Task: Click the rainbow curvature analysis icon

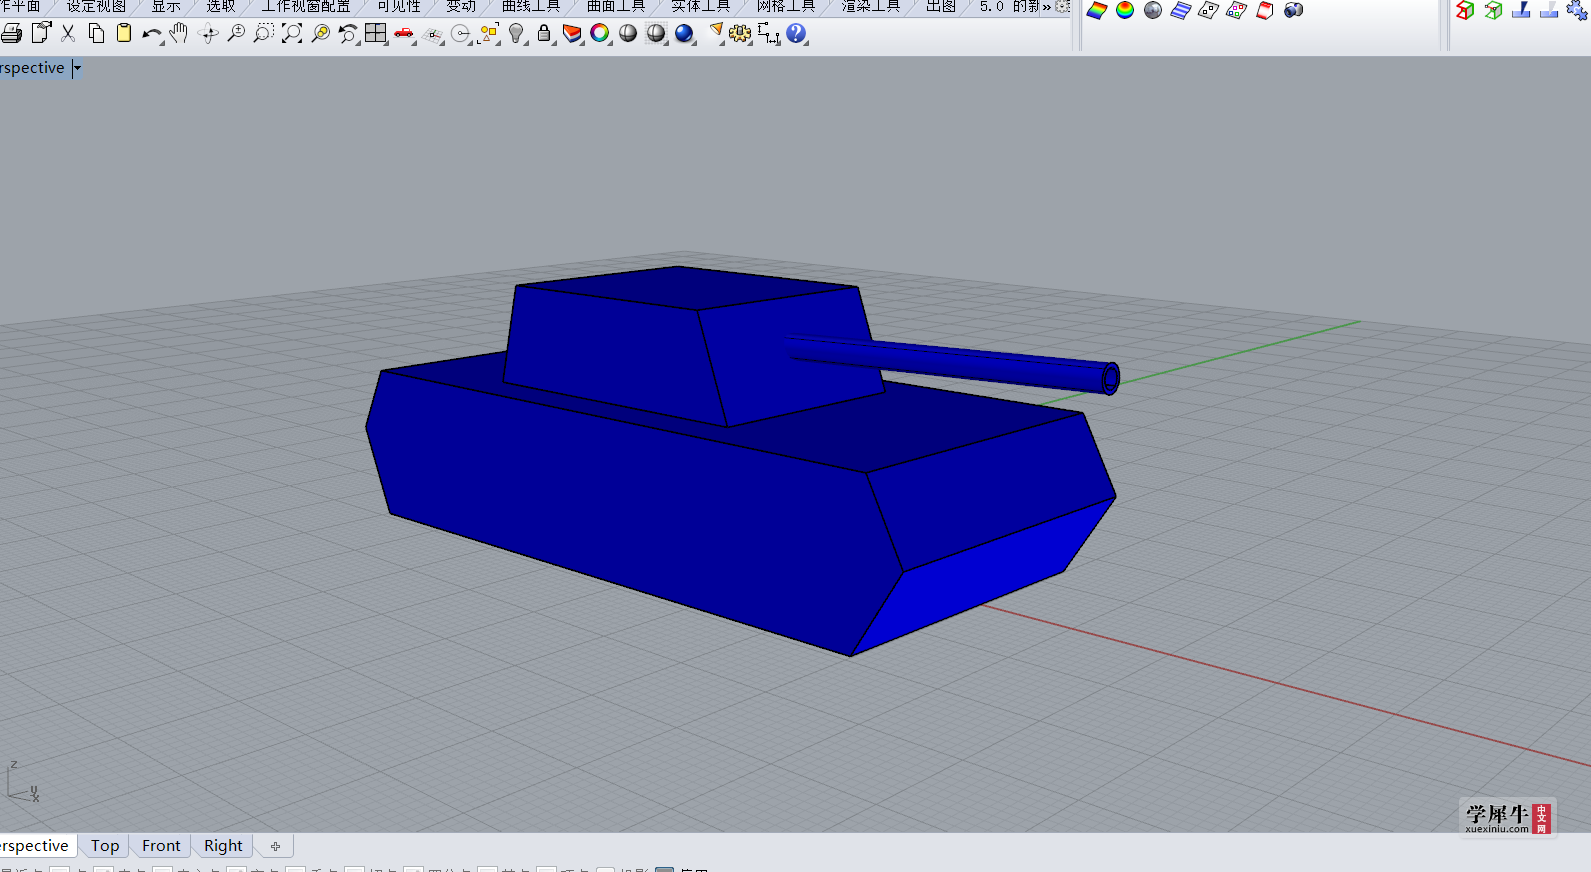Action: pos(1097,10)
